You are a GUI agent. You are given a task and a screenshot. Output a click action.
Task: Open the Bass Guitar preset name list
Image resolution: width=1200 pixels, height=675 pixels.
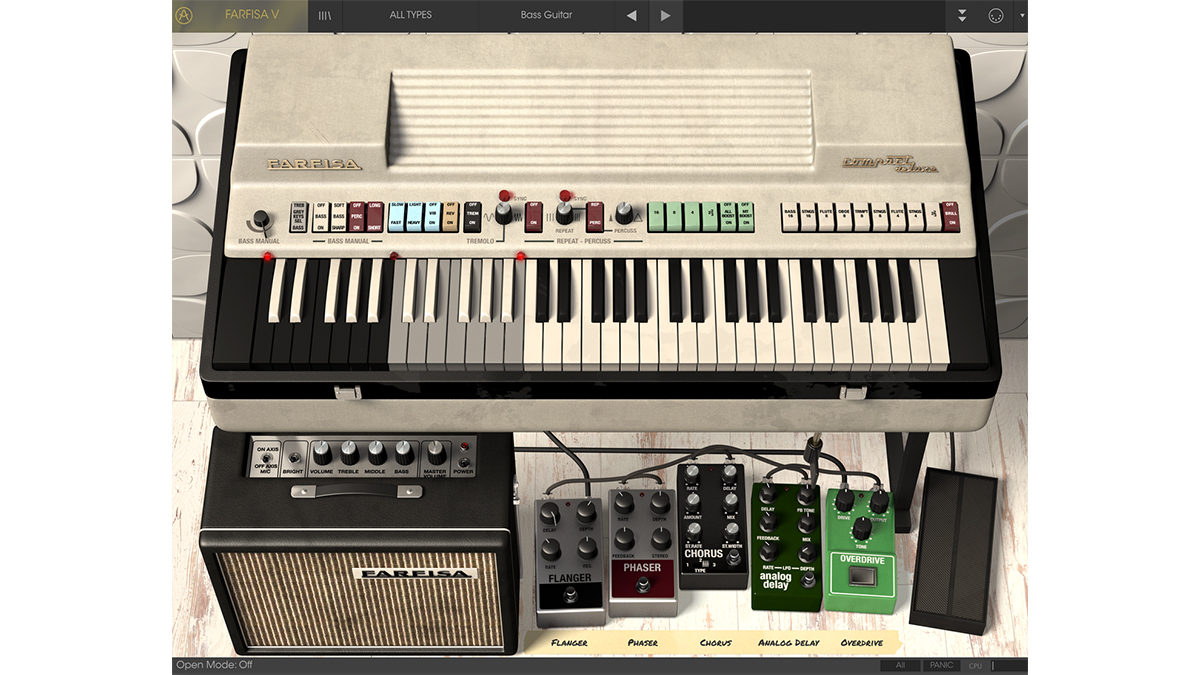click(546, 15)
